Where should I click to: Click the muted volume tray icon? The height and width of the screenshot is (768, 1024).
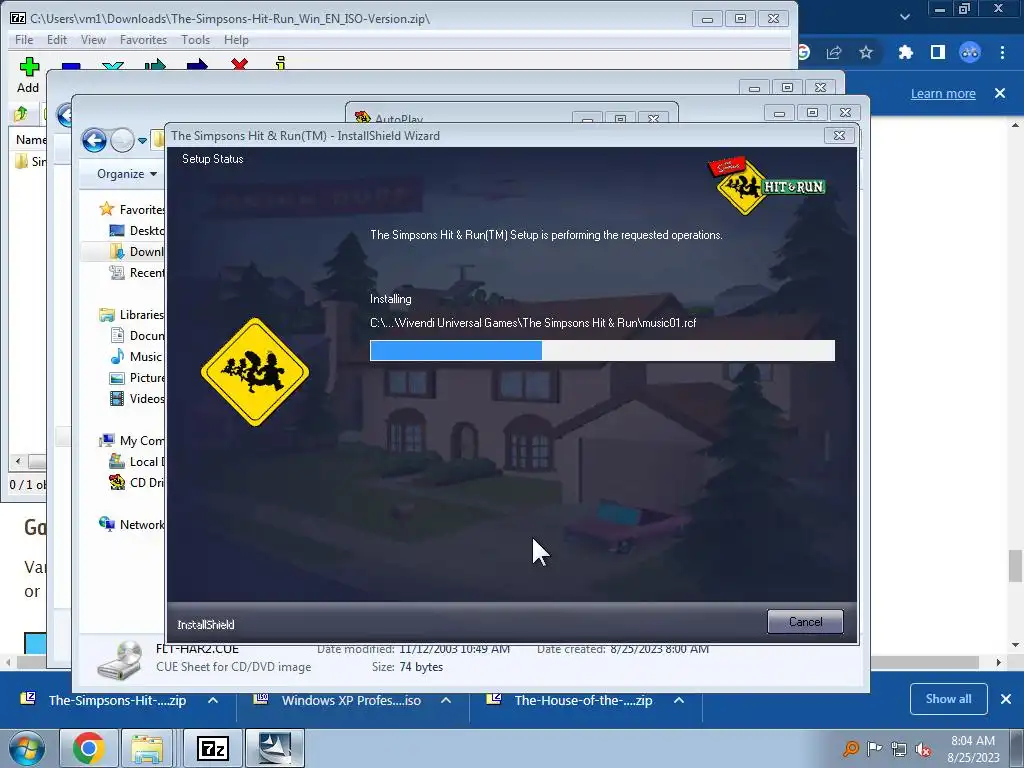coord(923,749)
